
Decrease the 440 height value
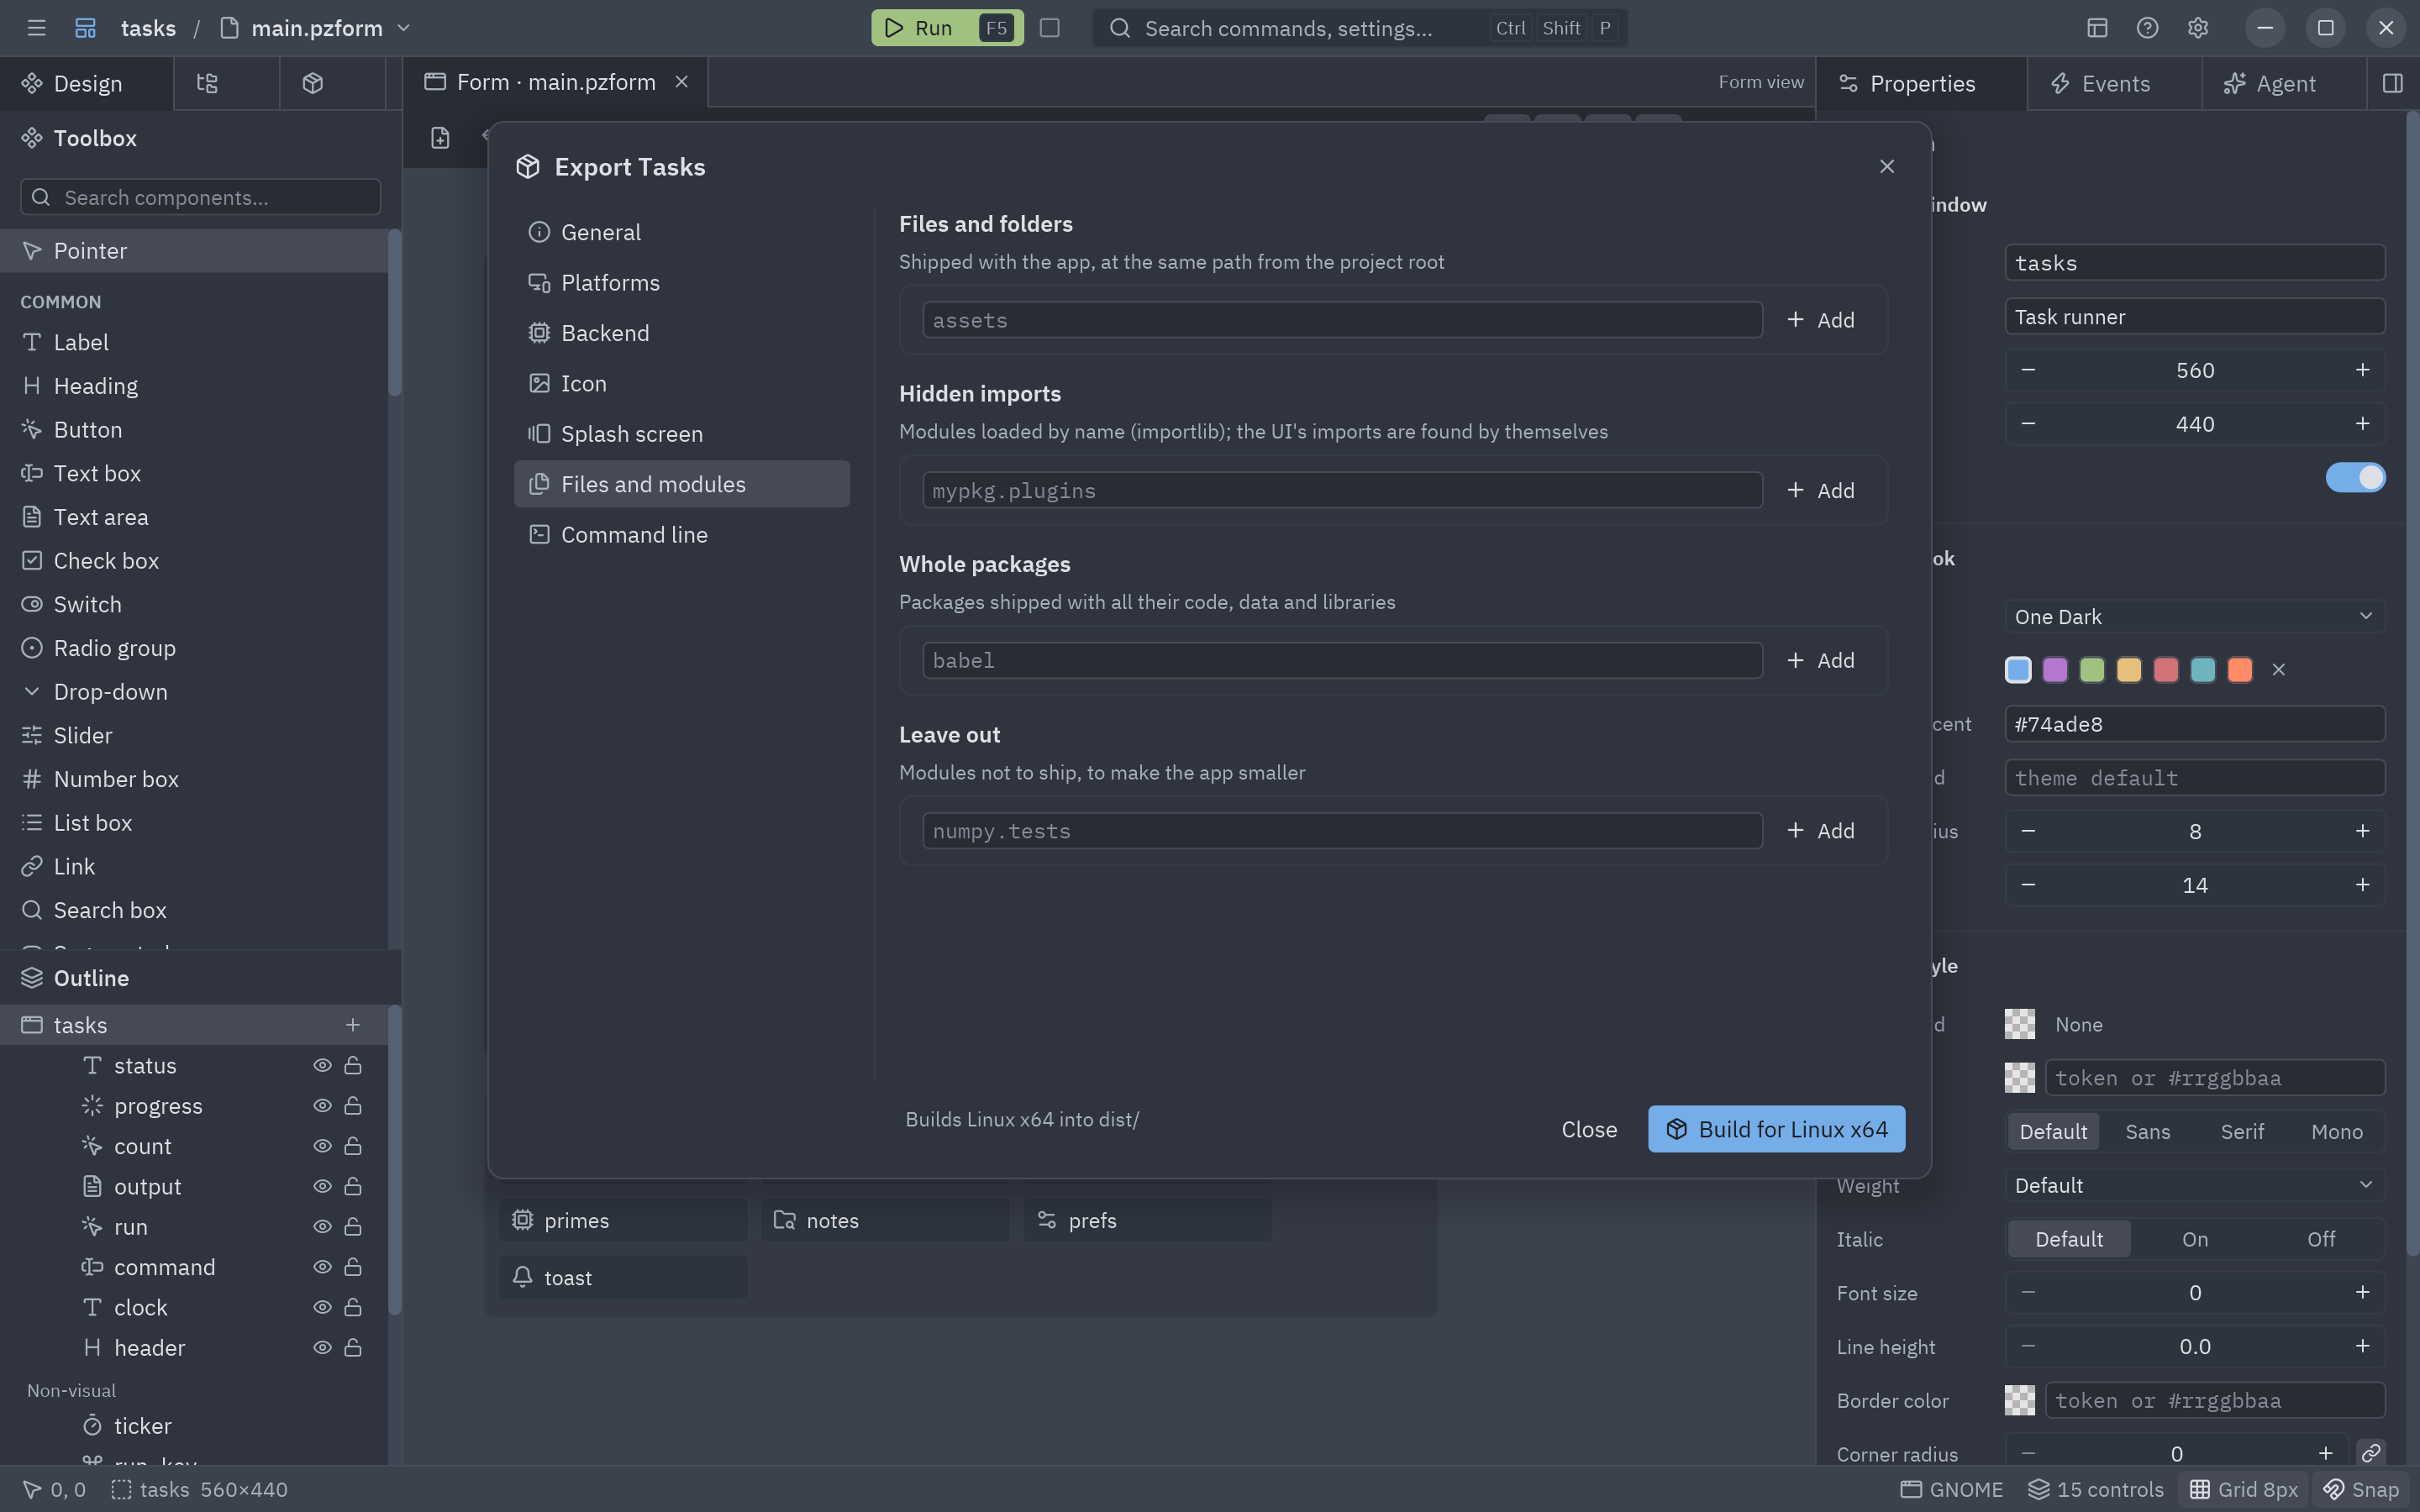2028,424
